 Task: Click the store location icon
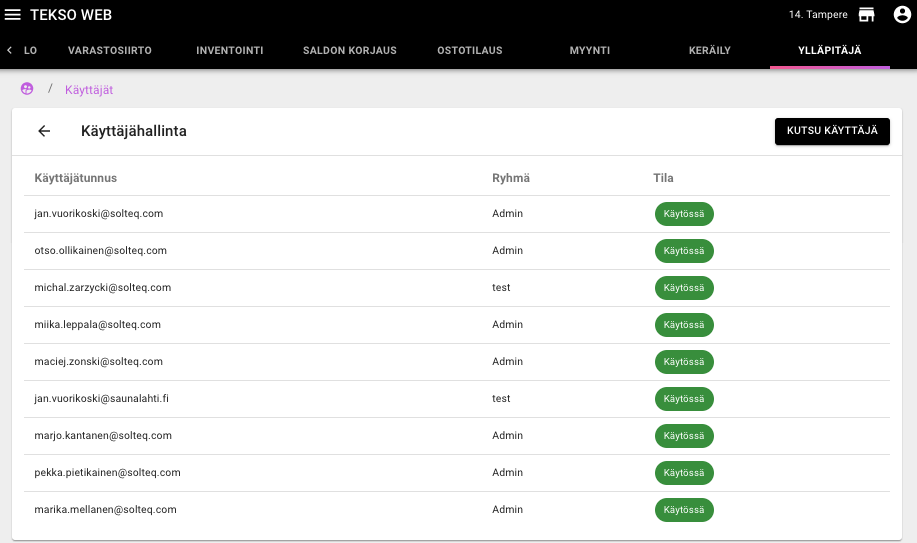866,15
